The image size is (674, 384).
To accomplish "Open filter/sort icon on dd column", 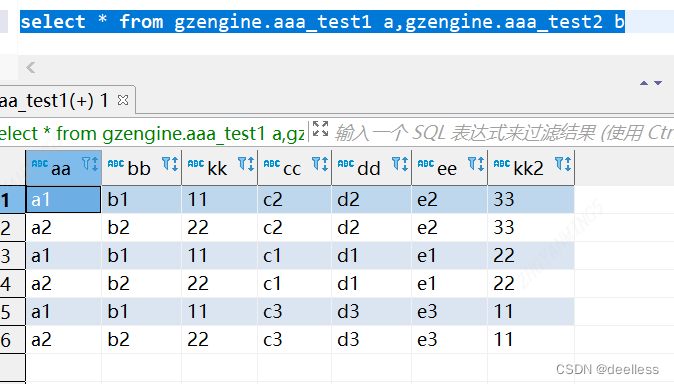I will [400, 164].
